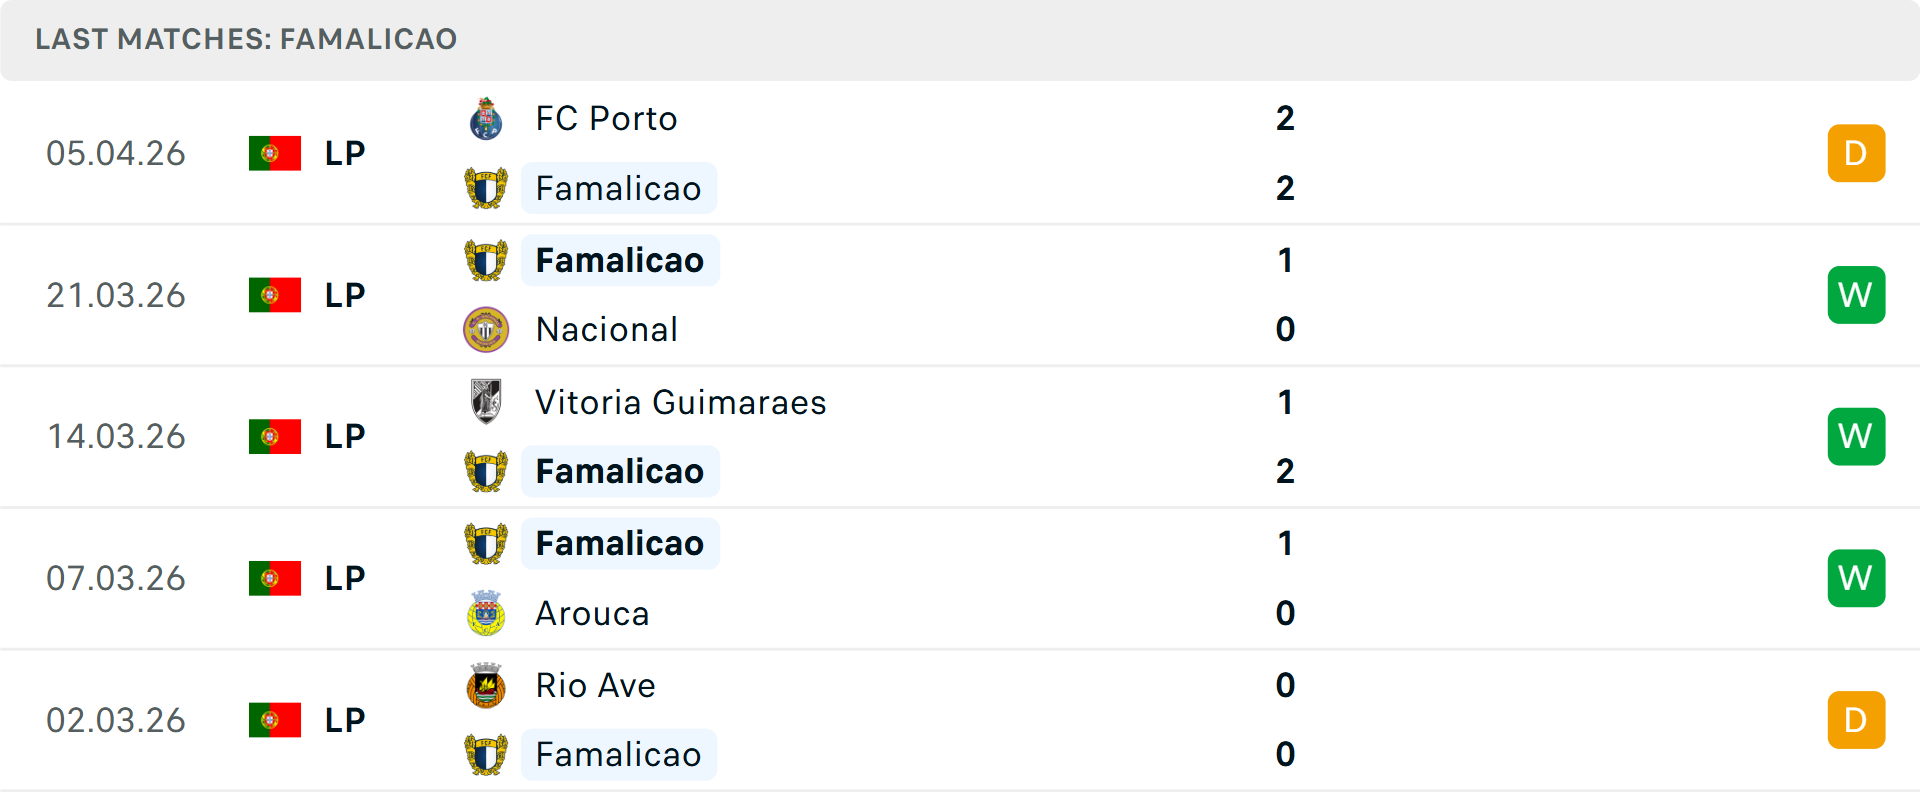Click the D badge for FC Porto match
The width and height of the screenshot is (1920, 792).
coord(1856,153)
